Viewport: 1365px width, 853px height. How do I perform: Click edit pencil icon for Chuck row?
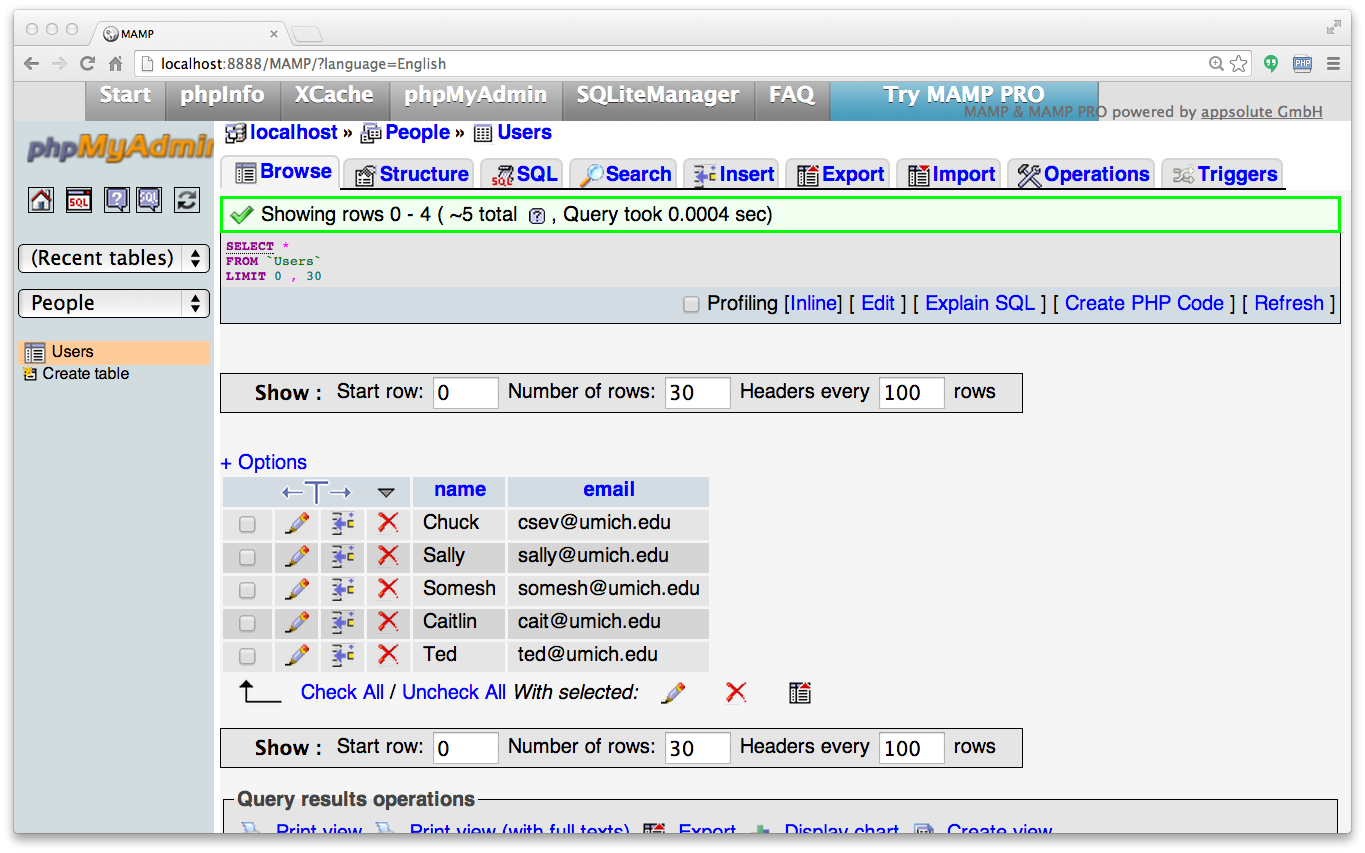click(x=297, y=523)
